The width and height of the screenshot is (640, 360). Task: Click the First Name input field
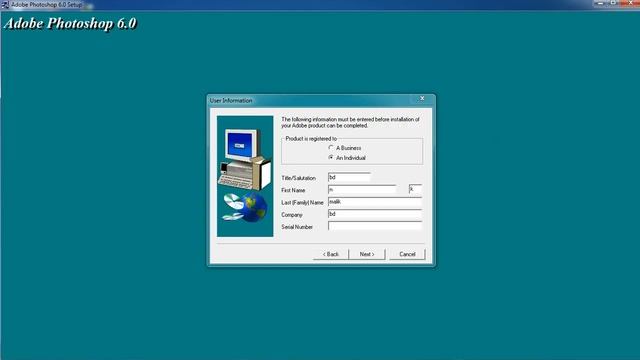tap(362, 190)
